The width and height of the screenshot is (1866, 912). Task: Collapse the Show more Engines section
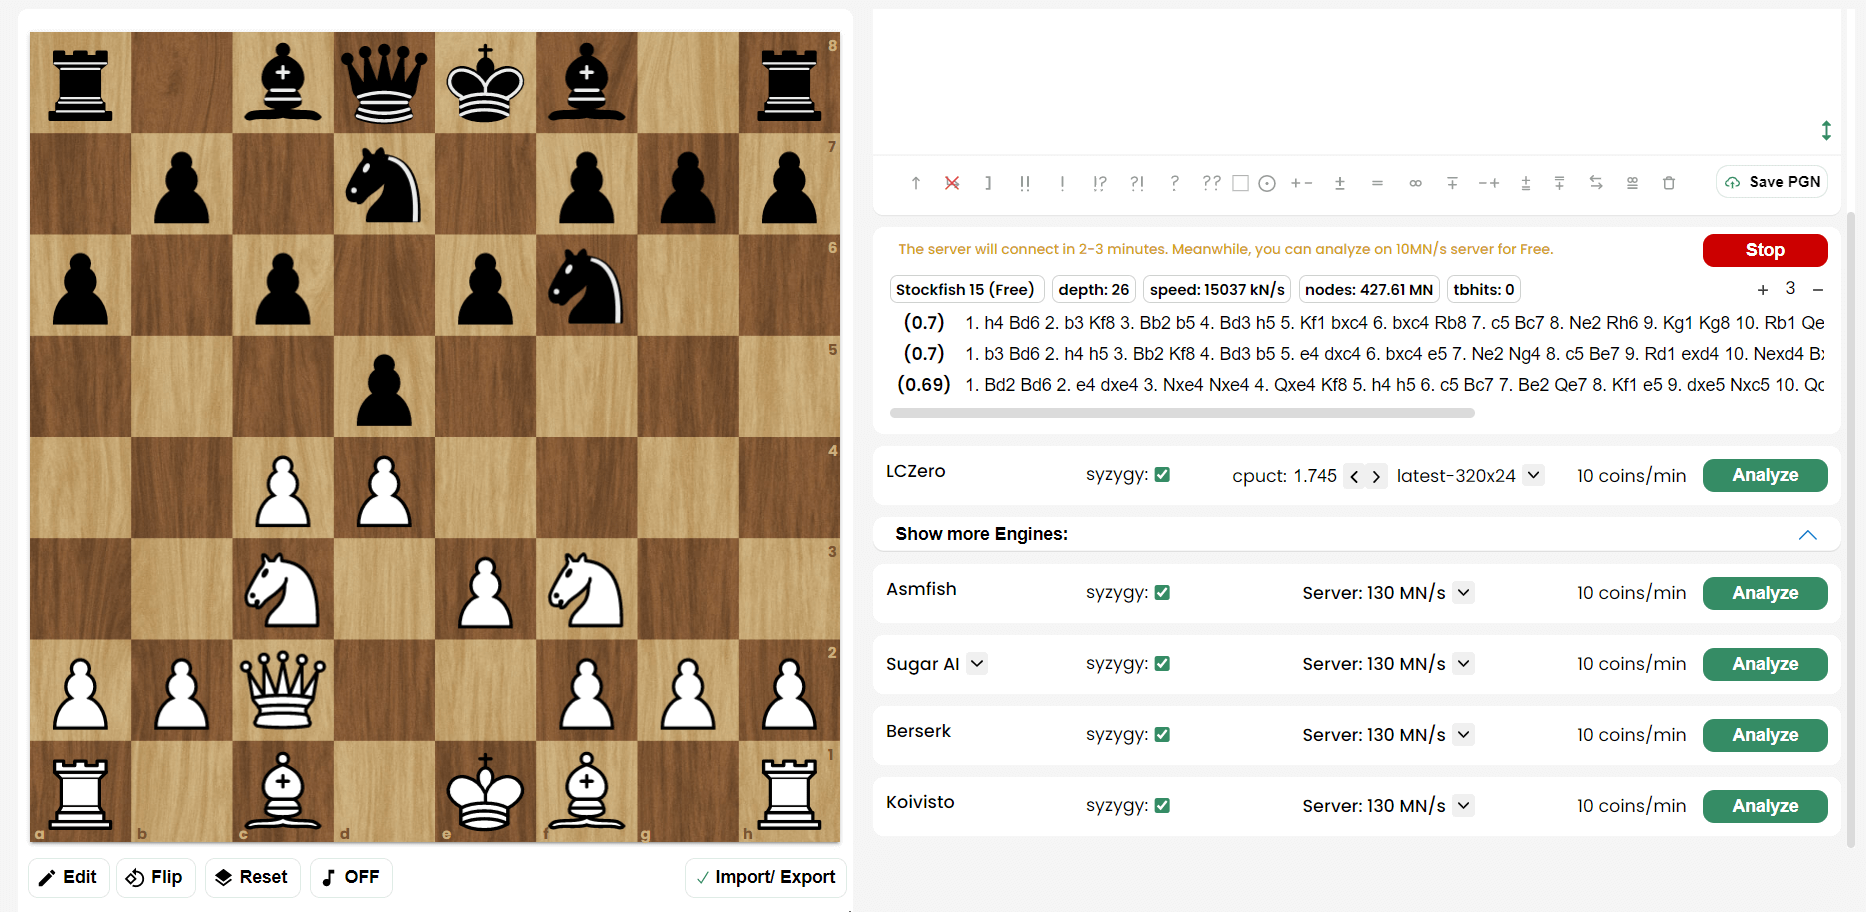1807,534
